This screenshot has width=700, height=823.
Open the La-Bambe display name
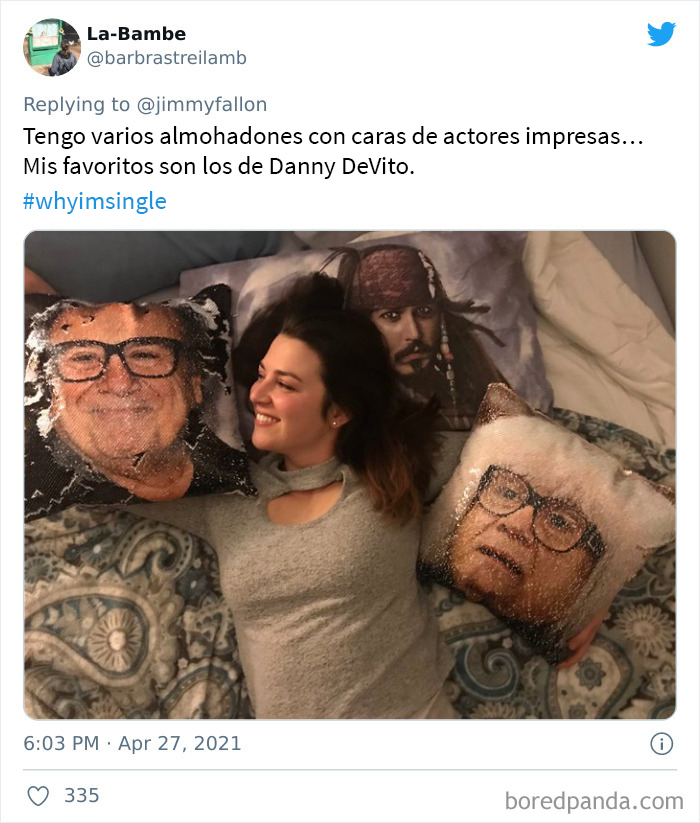pos(136,34)
